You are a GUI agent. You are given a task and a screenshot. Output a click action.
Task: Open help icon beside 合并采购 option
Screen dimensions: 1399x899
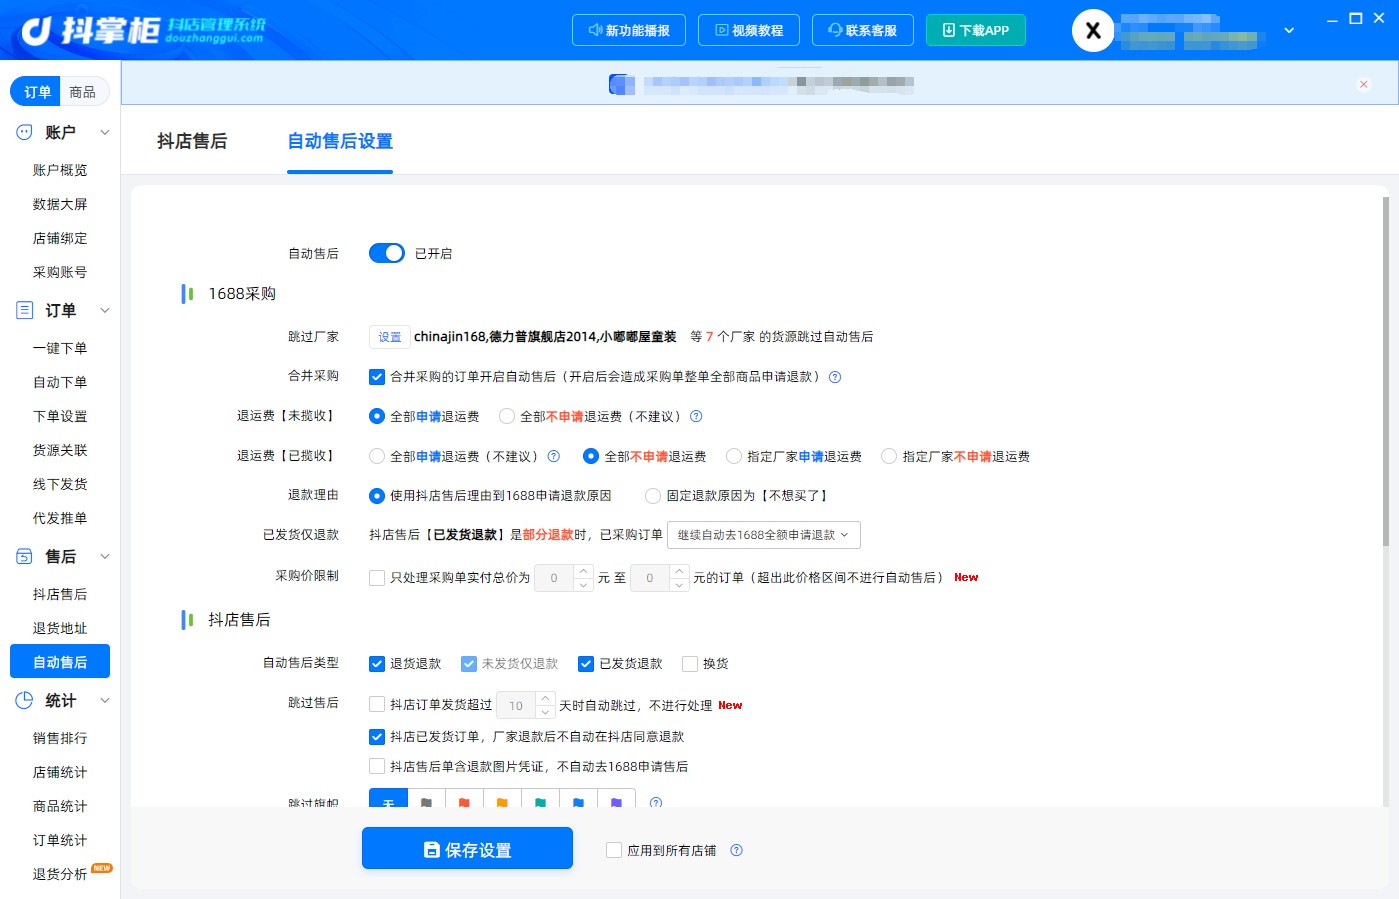pos(835,377)
